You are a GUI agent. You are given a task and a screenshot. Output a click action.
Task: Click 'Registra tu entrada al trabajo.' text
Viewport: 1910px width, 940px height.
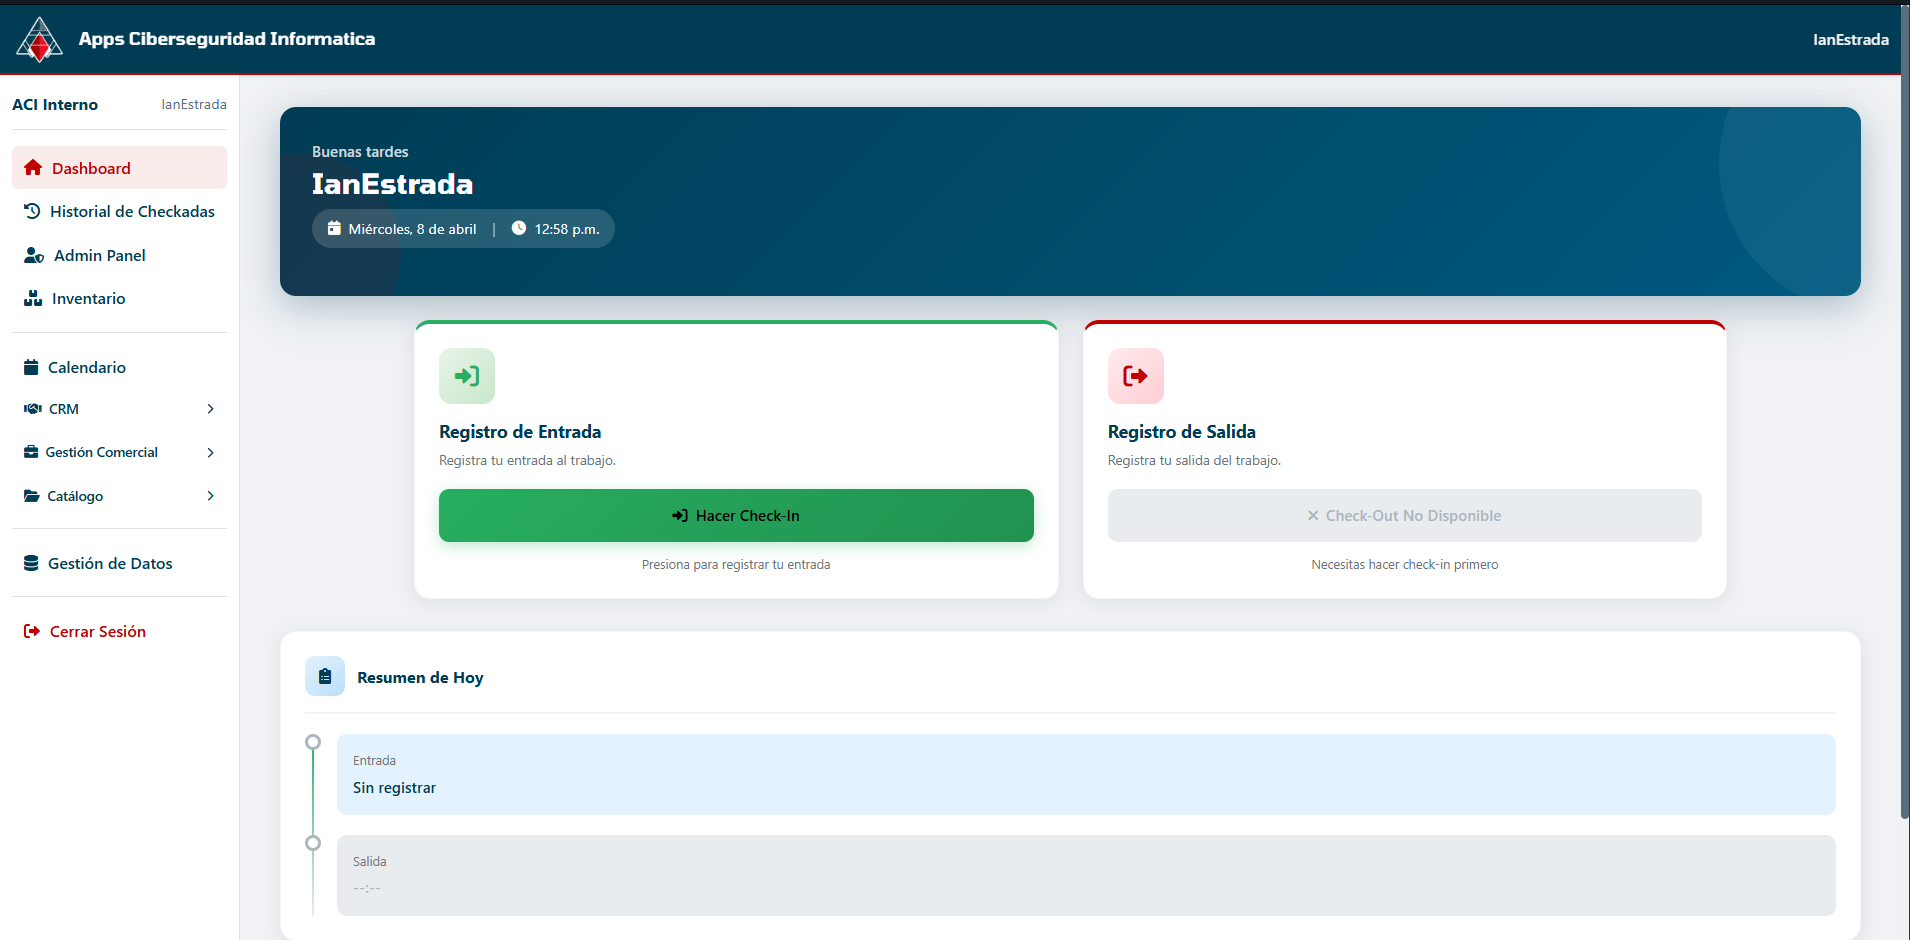click(527, 461)
